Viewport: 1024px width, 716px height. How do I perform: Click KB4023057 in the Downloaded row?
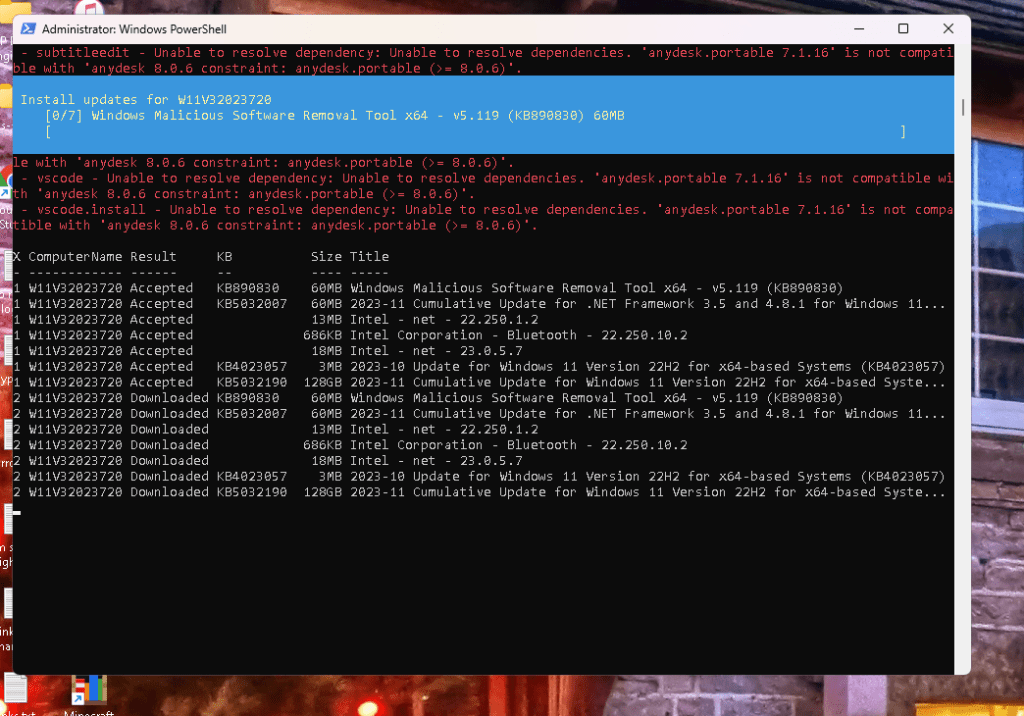coord(251,476)
